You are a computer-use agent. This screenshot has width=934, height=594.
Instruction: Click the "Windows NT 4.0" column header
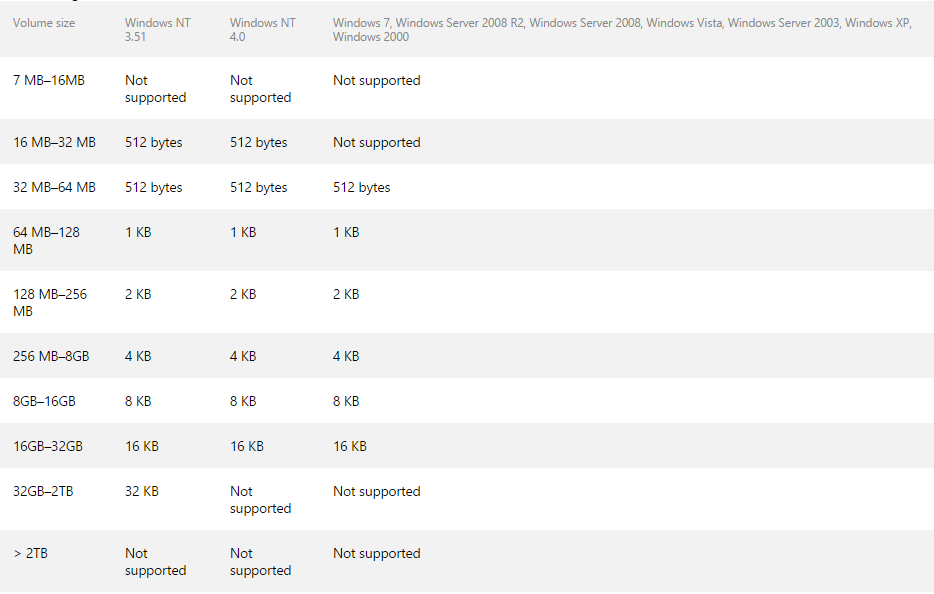(262, 30)
